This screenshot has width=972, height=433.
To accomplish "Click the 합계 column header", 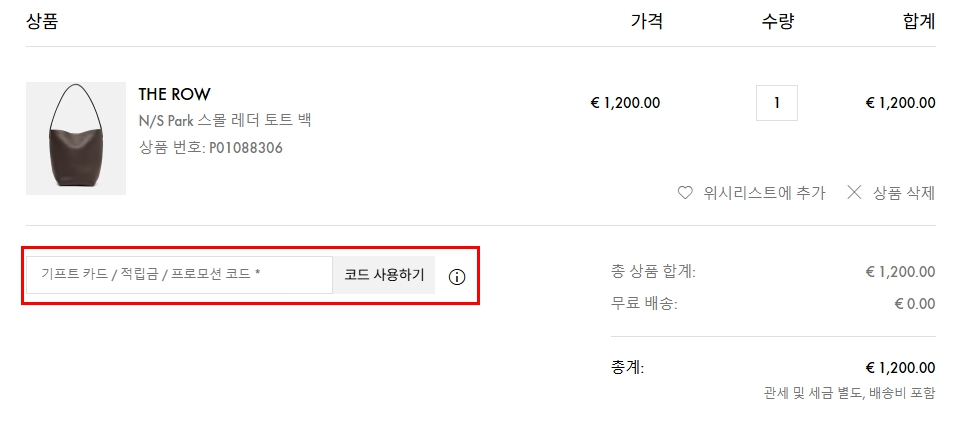I will [x=918, y=21].
